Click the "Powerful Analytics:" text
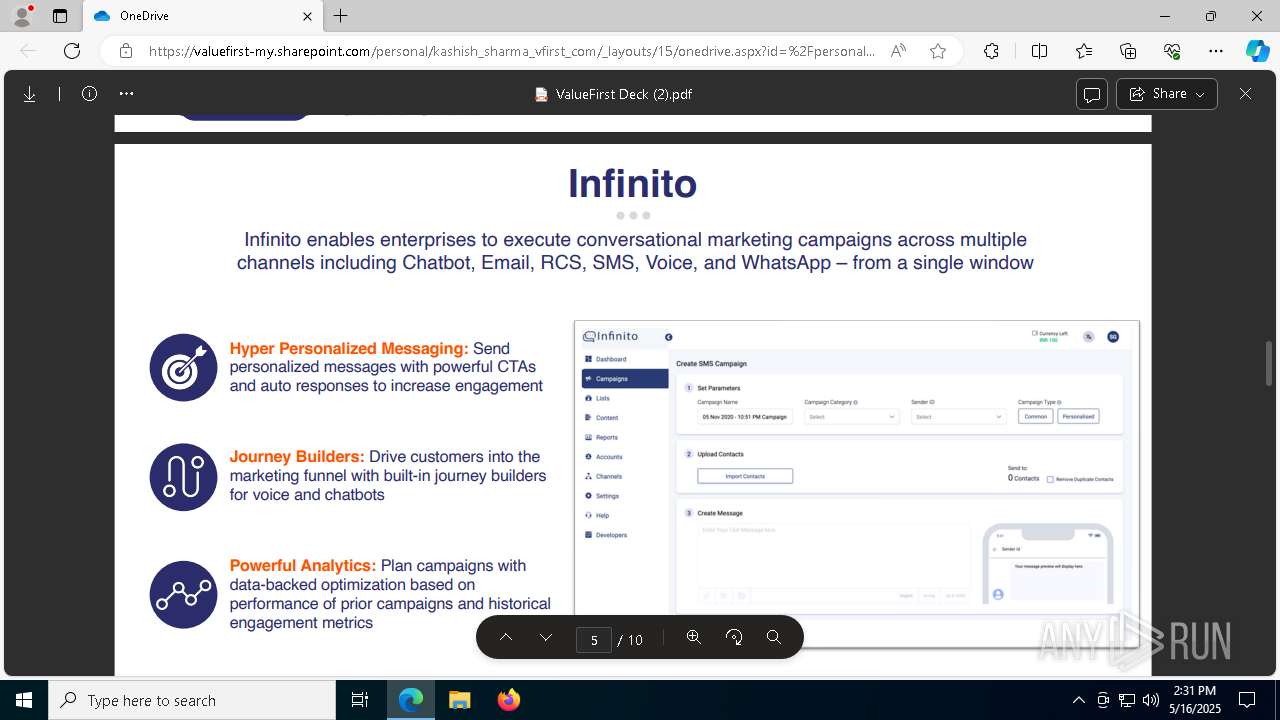The height and width of the screenshot is (720, 1280). pyautogui.click(x=303, y=565)
